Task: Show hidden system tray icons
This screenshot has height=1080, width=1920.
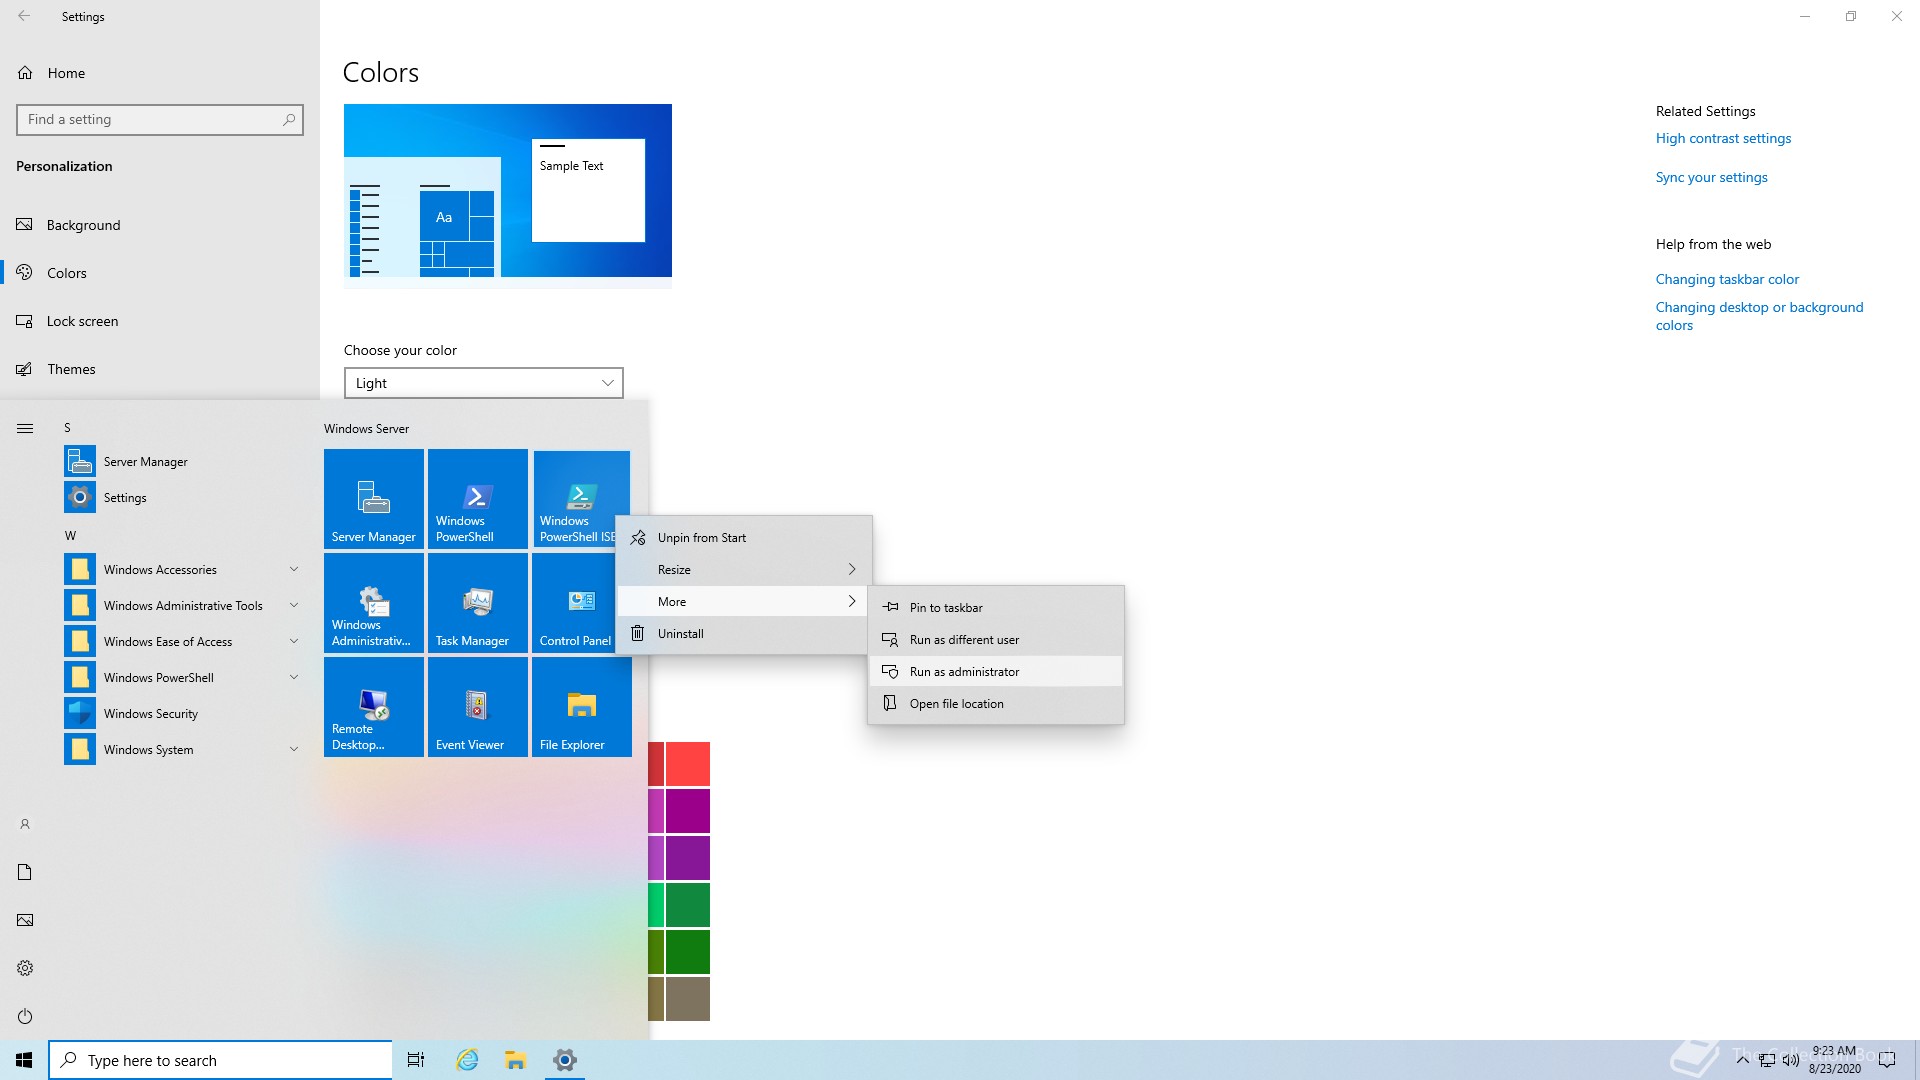Action: tap(1742, 1060)
